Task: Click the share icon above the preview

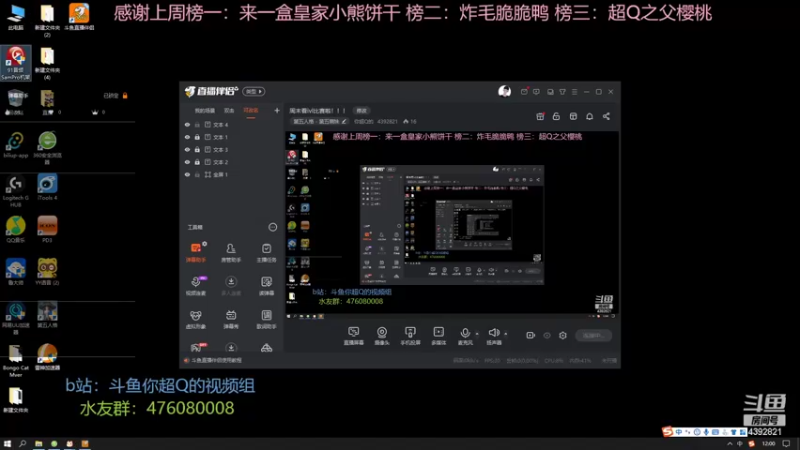Action: click(x=606, y=116)
